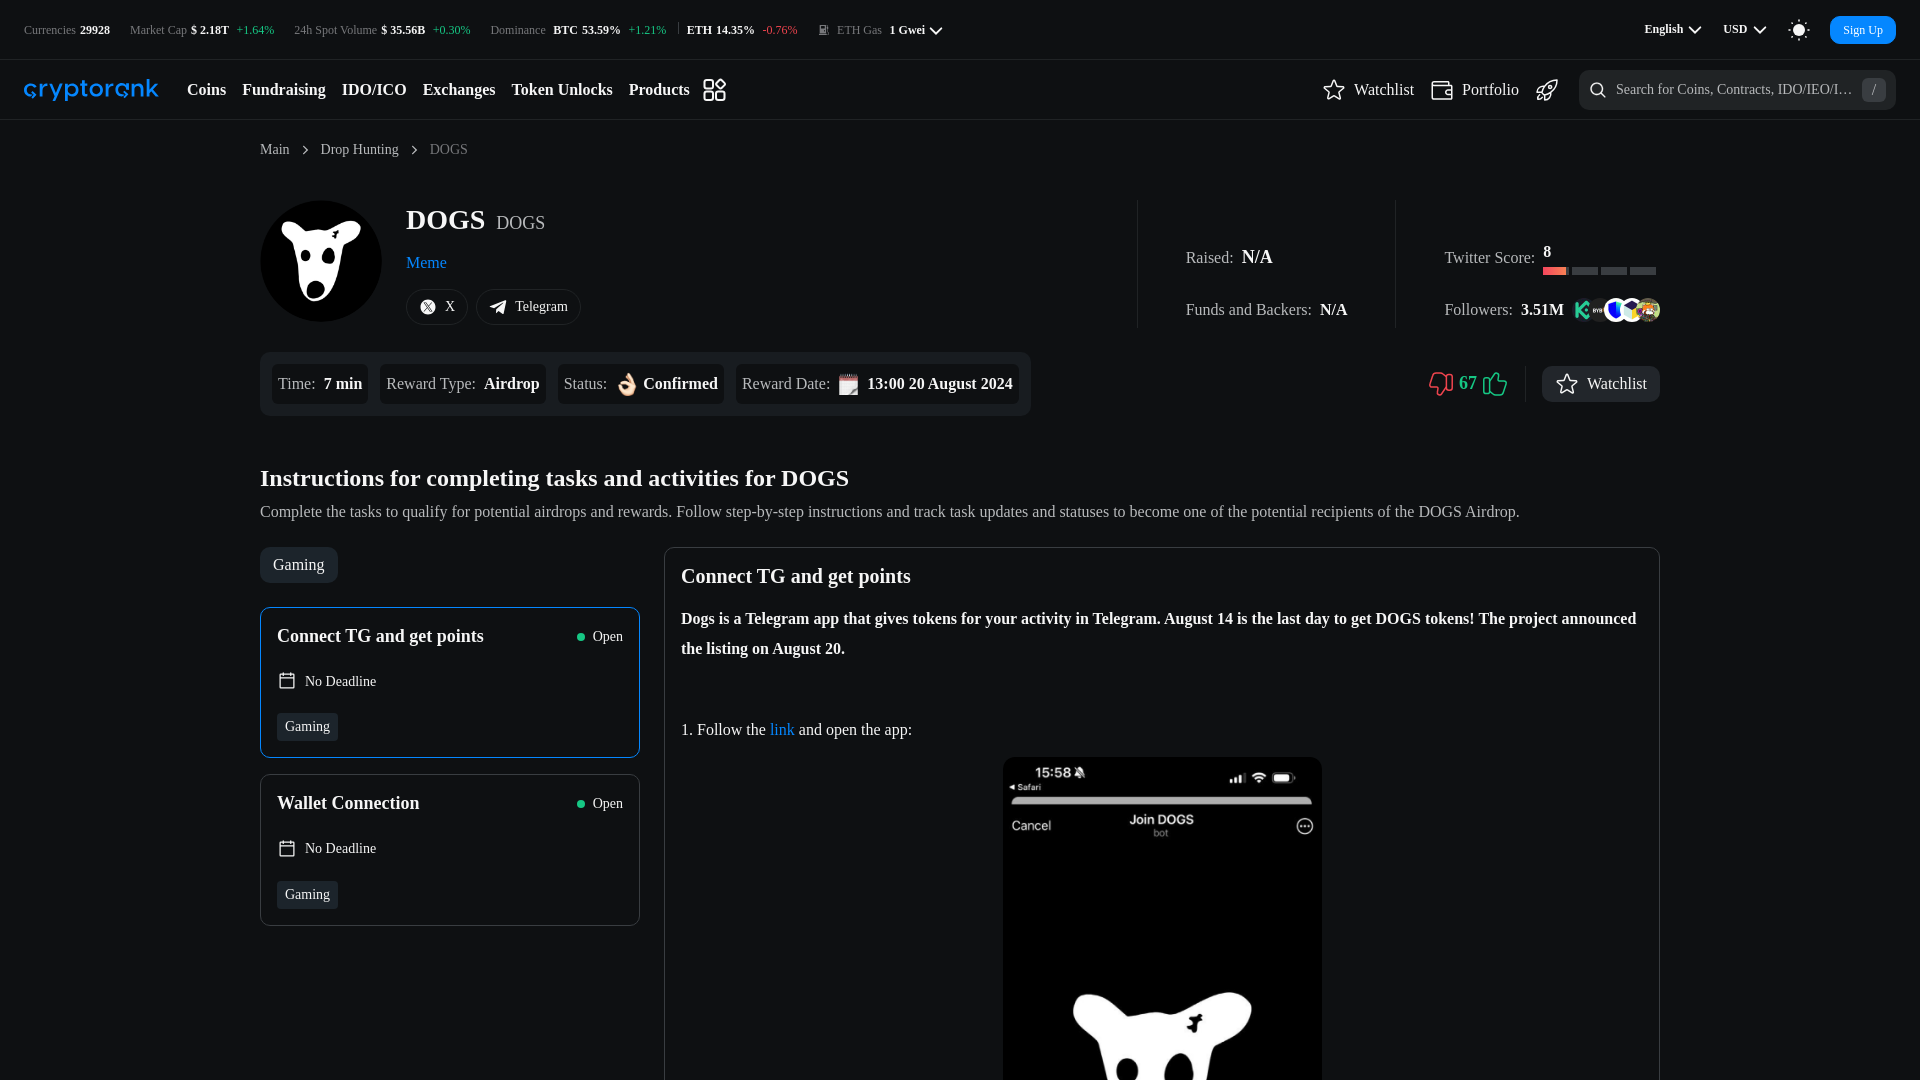
Task: Click the vote count 67
Action: click(x=1468, y=384)
